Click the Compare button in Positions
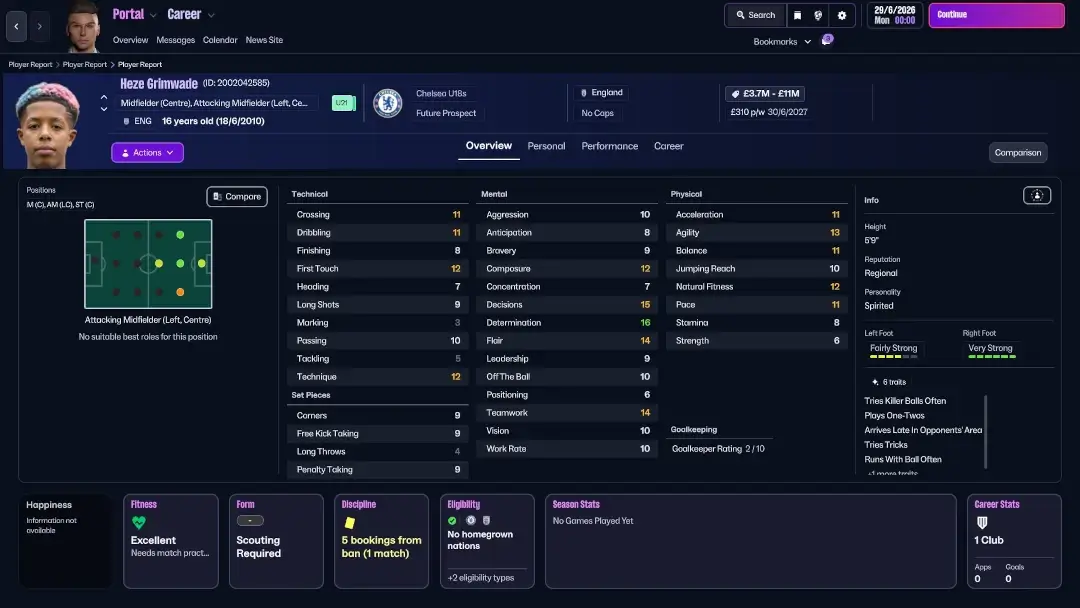The height and width of the screenshot is (608, 1080). tap(237, 197)
